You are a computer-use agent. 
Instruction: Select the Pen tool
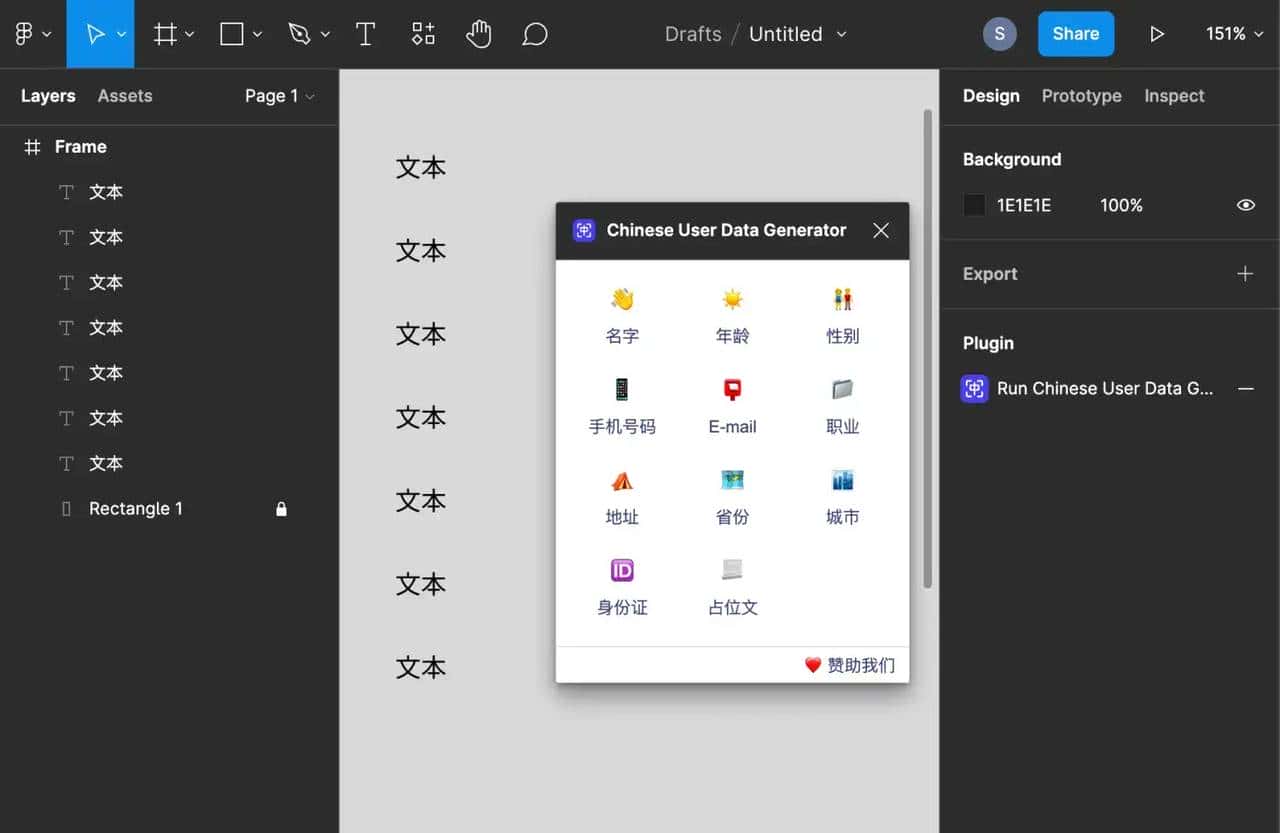click(300, 33)
